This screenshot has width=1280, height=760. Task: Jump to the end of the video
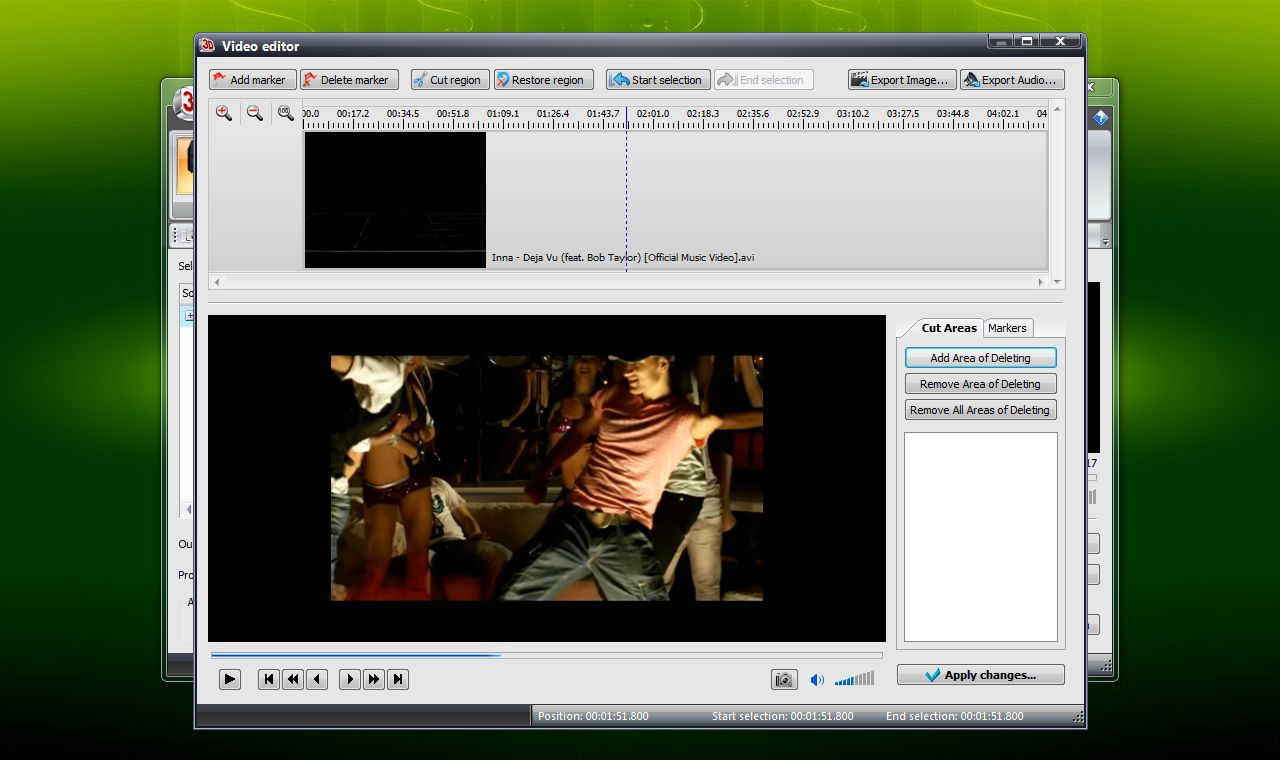(x=398, y=679)
